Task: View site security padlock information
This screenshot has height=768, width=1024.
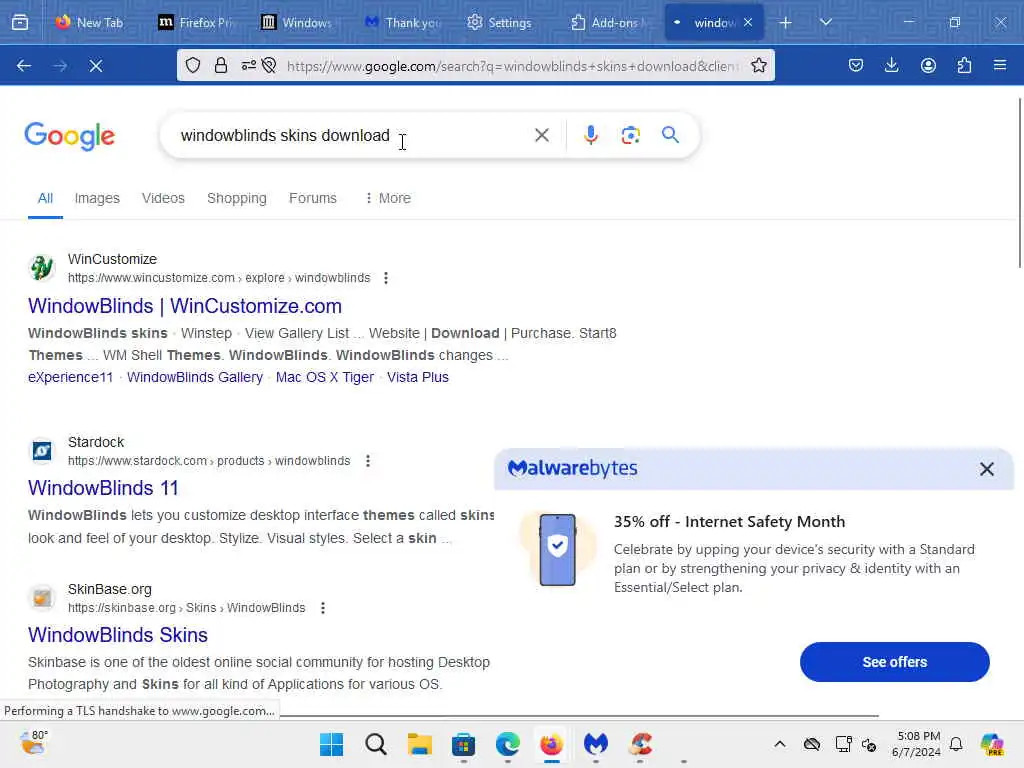Action: 221,65
